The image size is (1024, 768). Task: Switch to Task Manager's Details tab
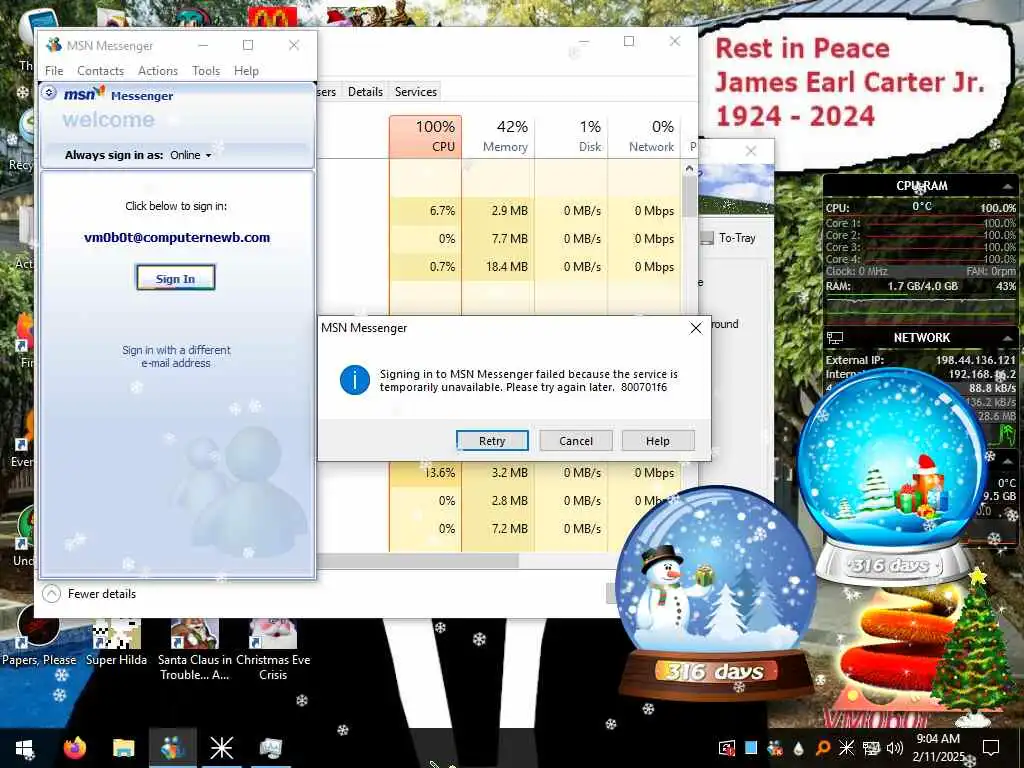click(365, 91)
